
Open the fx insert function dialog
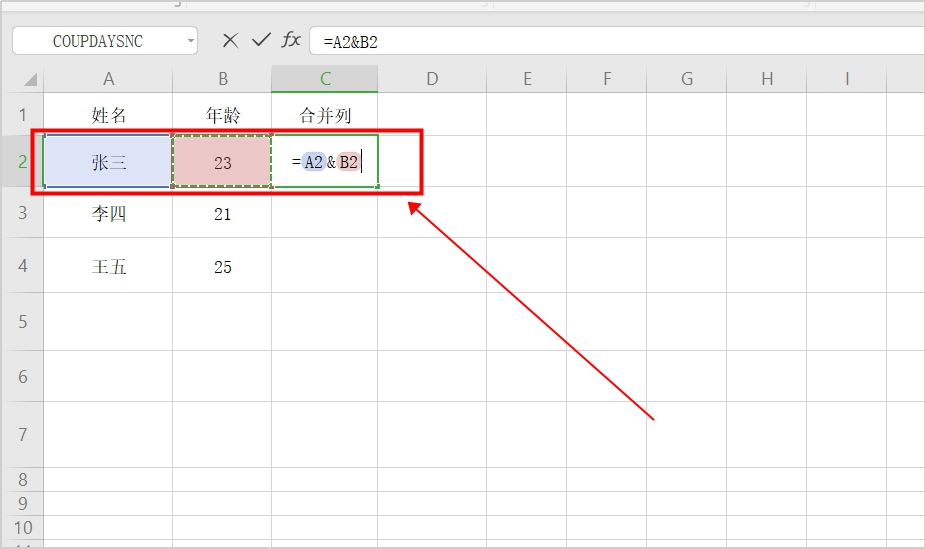click(x=291, y=40)
